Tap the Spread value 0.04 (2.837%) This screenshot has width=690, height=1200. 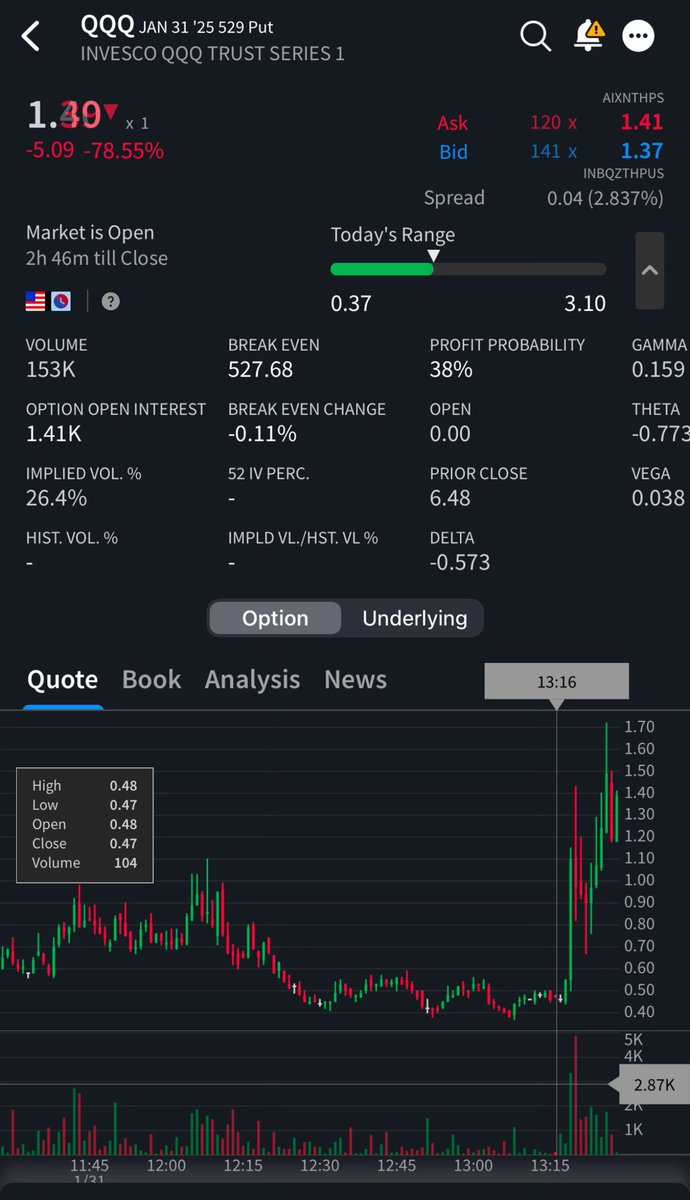pos(605,198)
